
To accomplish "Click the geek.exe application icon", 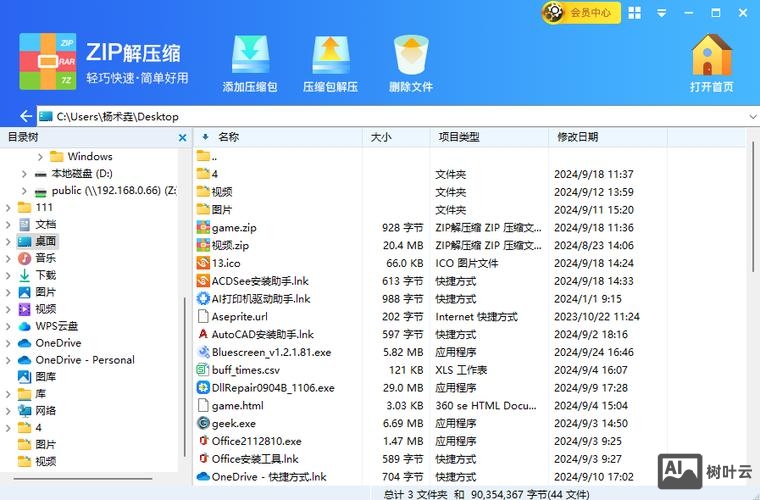I will click(203, 423).
